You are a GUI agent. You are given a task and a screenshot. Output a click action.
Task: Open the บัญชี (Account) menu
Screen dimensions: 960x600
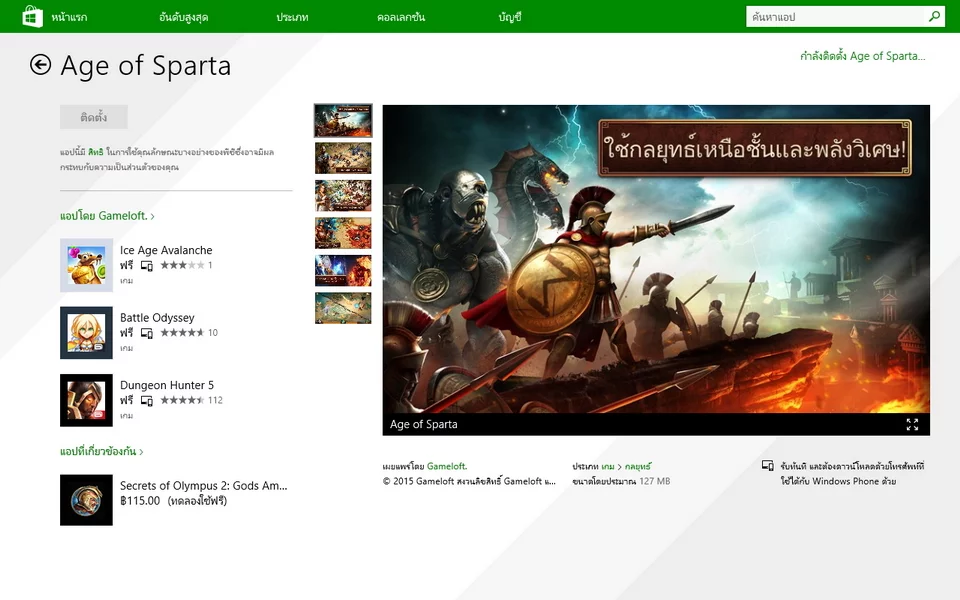coord(510,17)
